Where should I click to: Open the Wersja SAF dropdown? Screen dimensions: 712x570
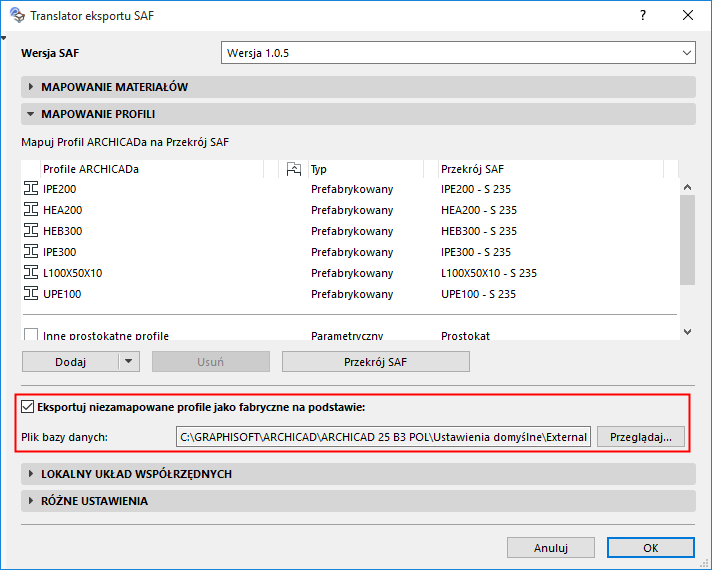(x=458, y=53)
